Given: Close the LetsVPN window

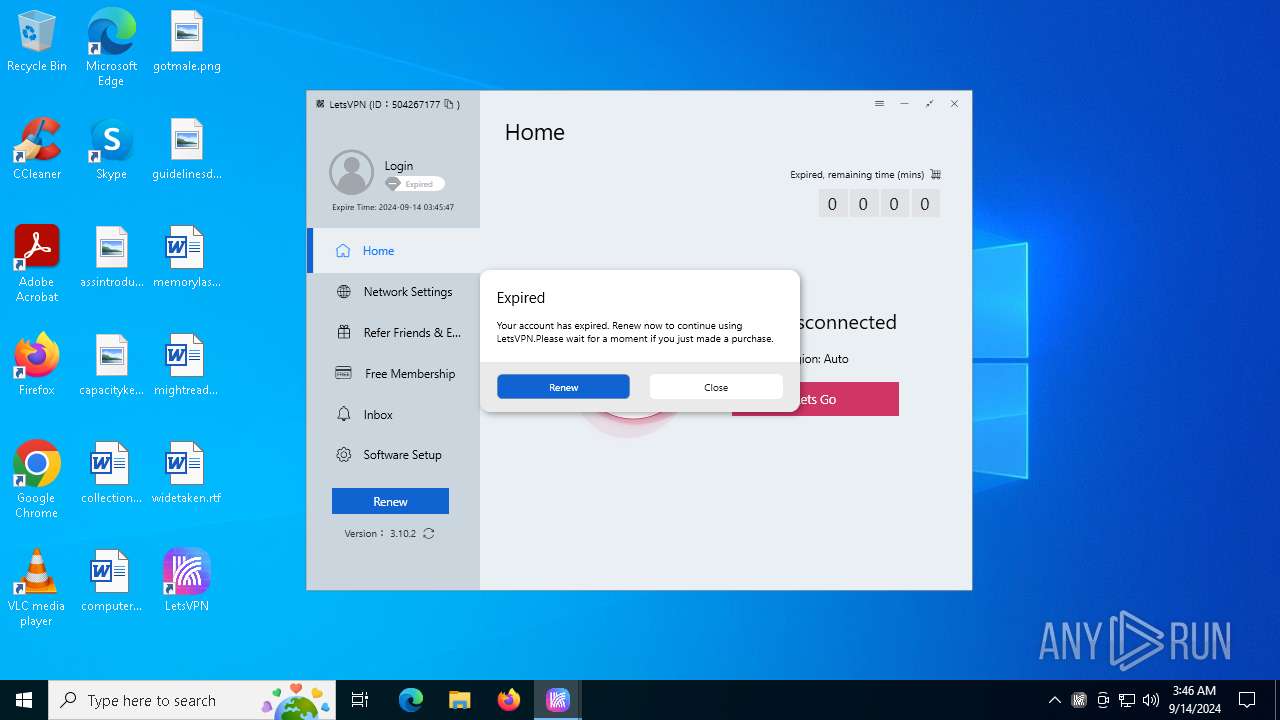Looking at the screenshot, I should (x=954, y=104).
